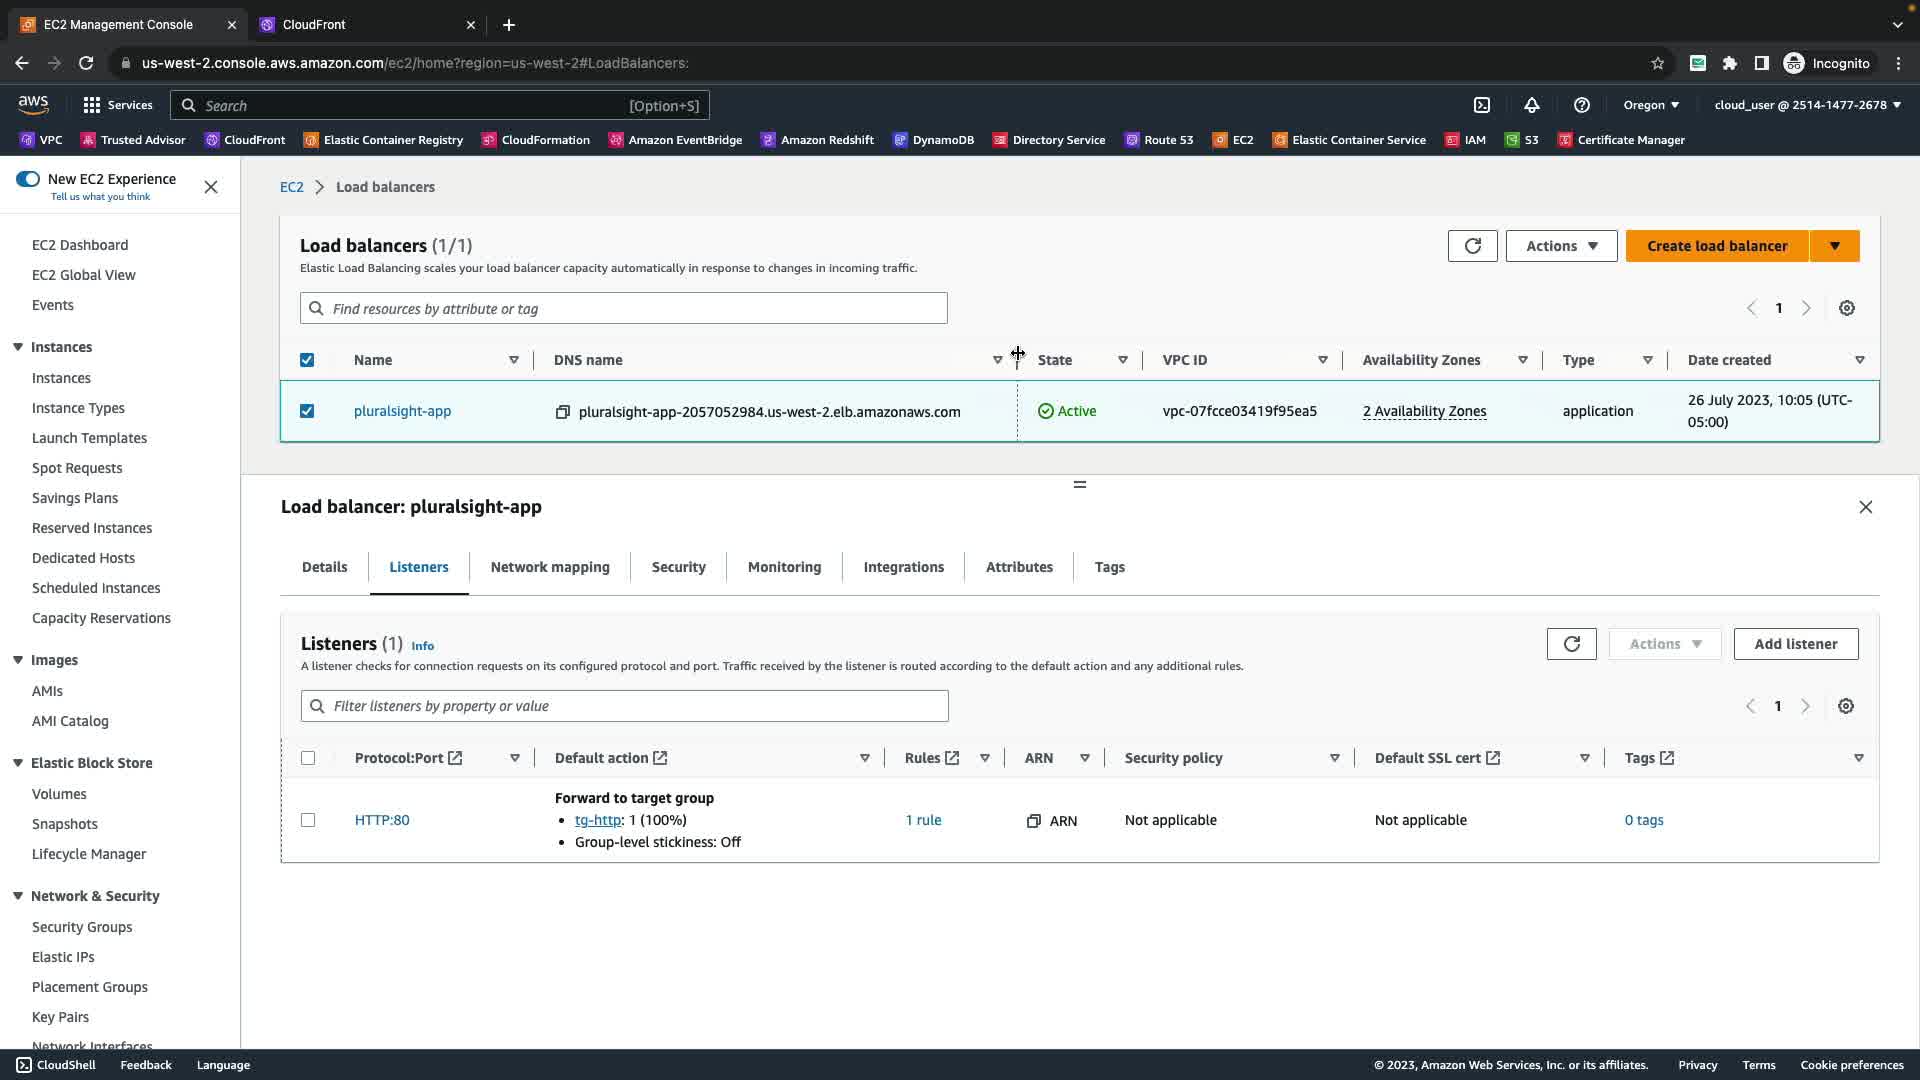Toggle the New EC2 Experience switch
Screen dimensions: 1920x1080
coord(28,179)
